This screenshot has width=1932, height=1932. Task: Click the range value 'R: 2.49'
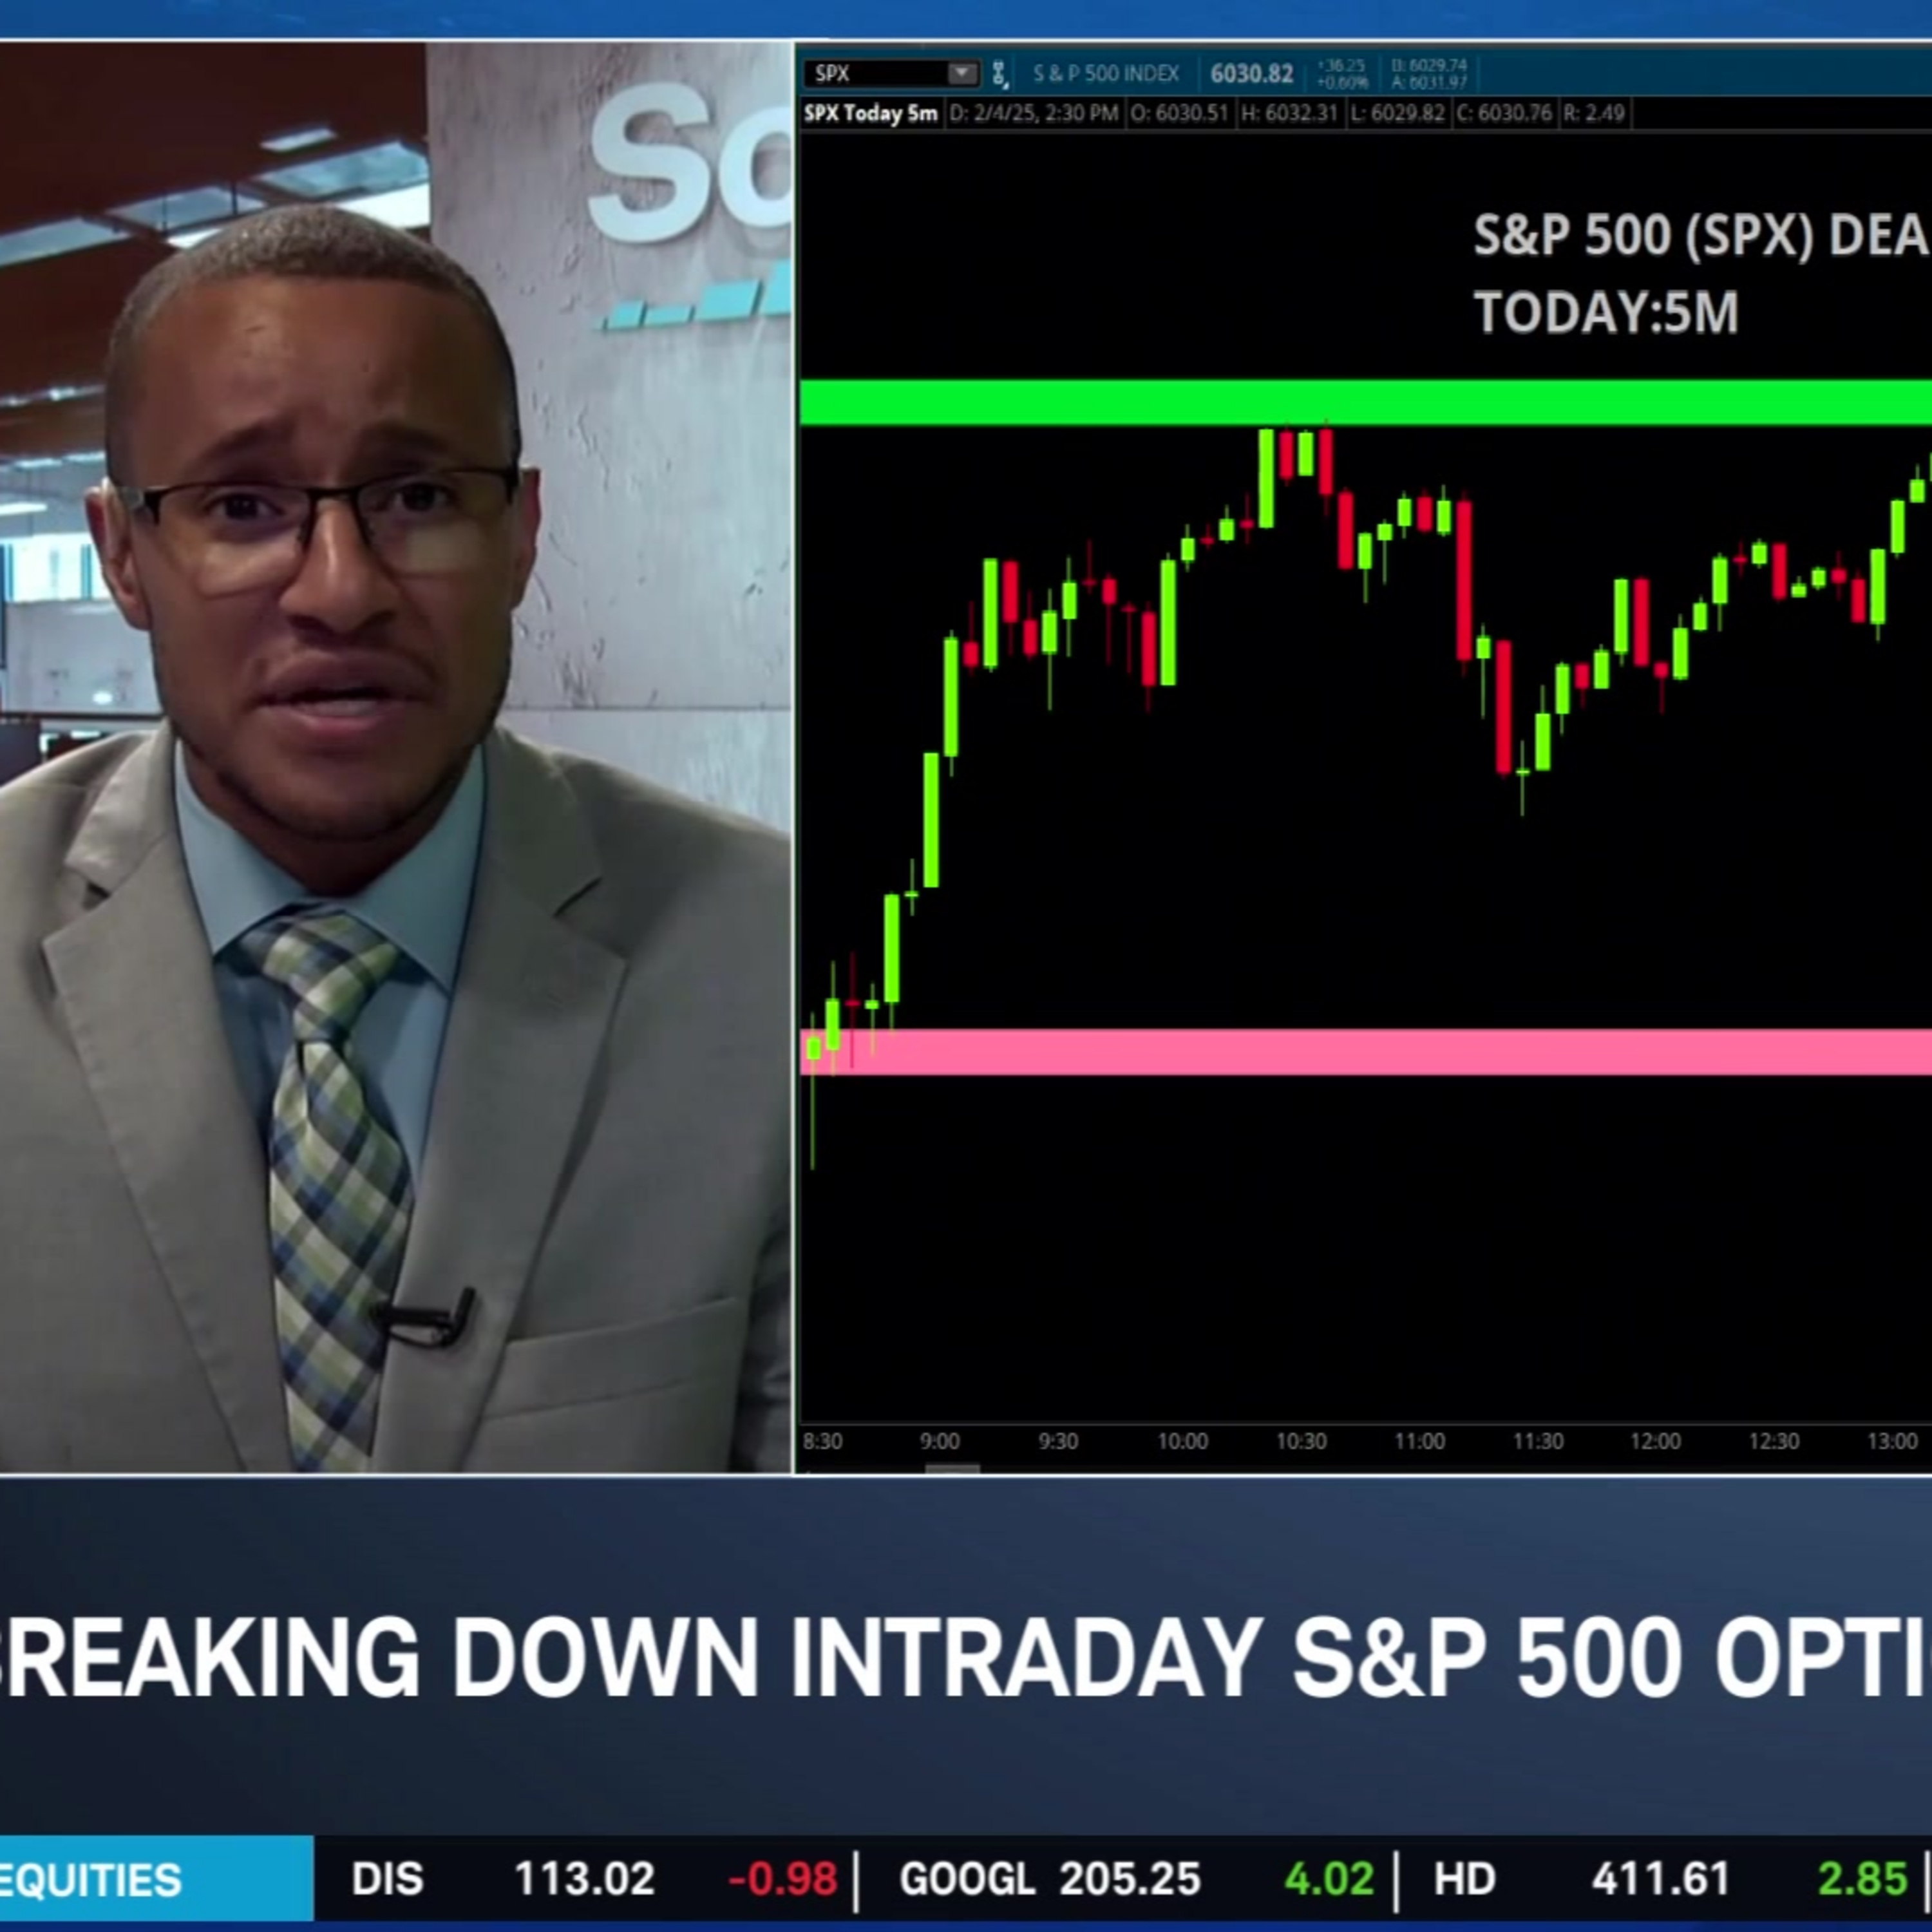[1594, 113]
